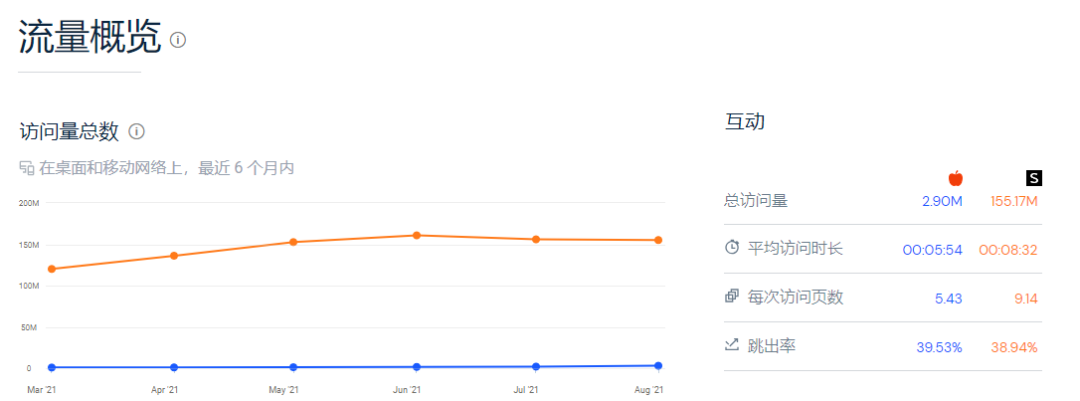1080x401 pixels.
Task: Click the desktop and mobile device icon
Action: pos(27,168)
